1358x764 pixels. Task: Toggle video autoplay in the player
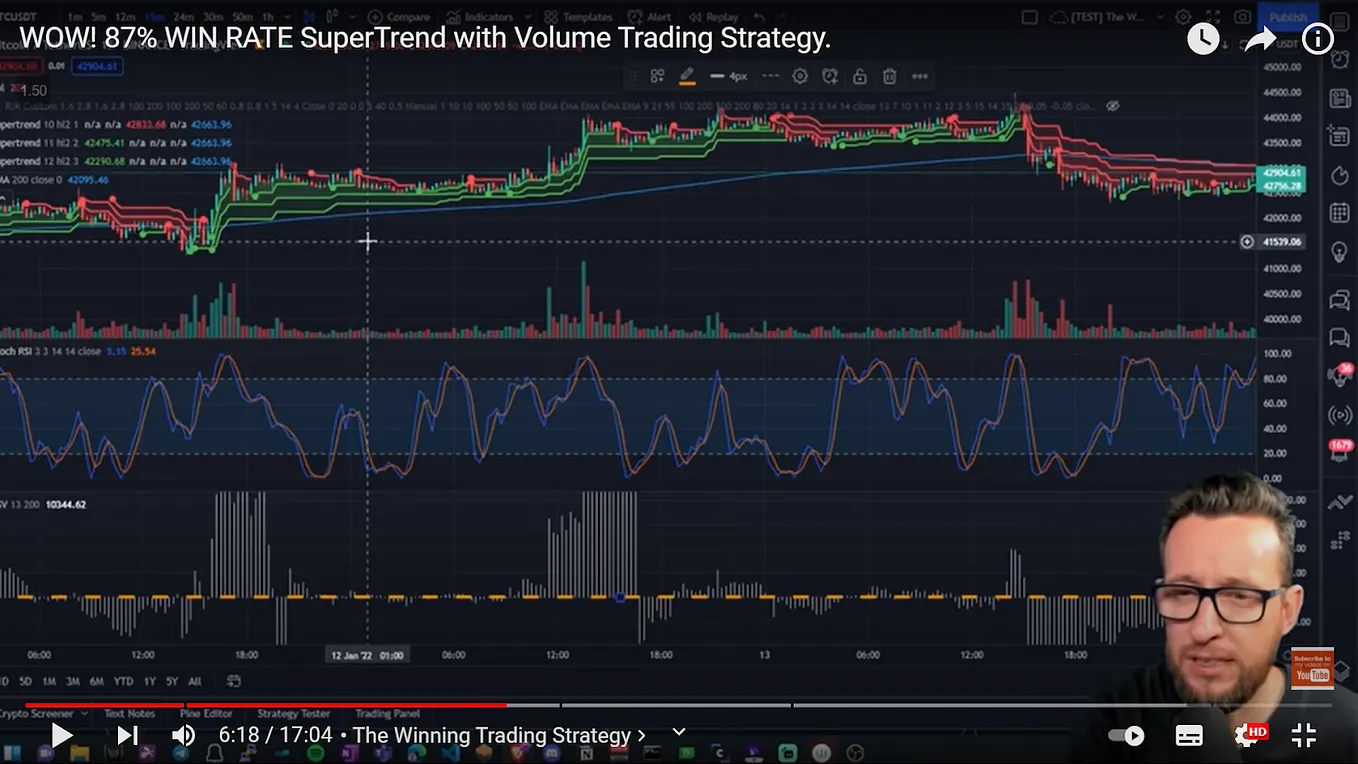coord(1126,735)
